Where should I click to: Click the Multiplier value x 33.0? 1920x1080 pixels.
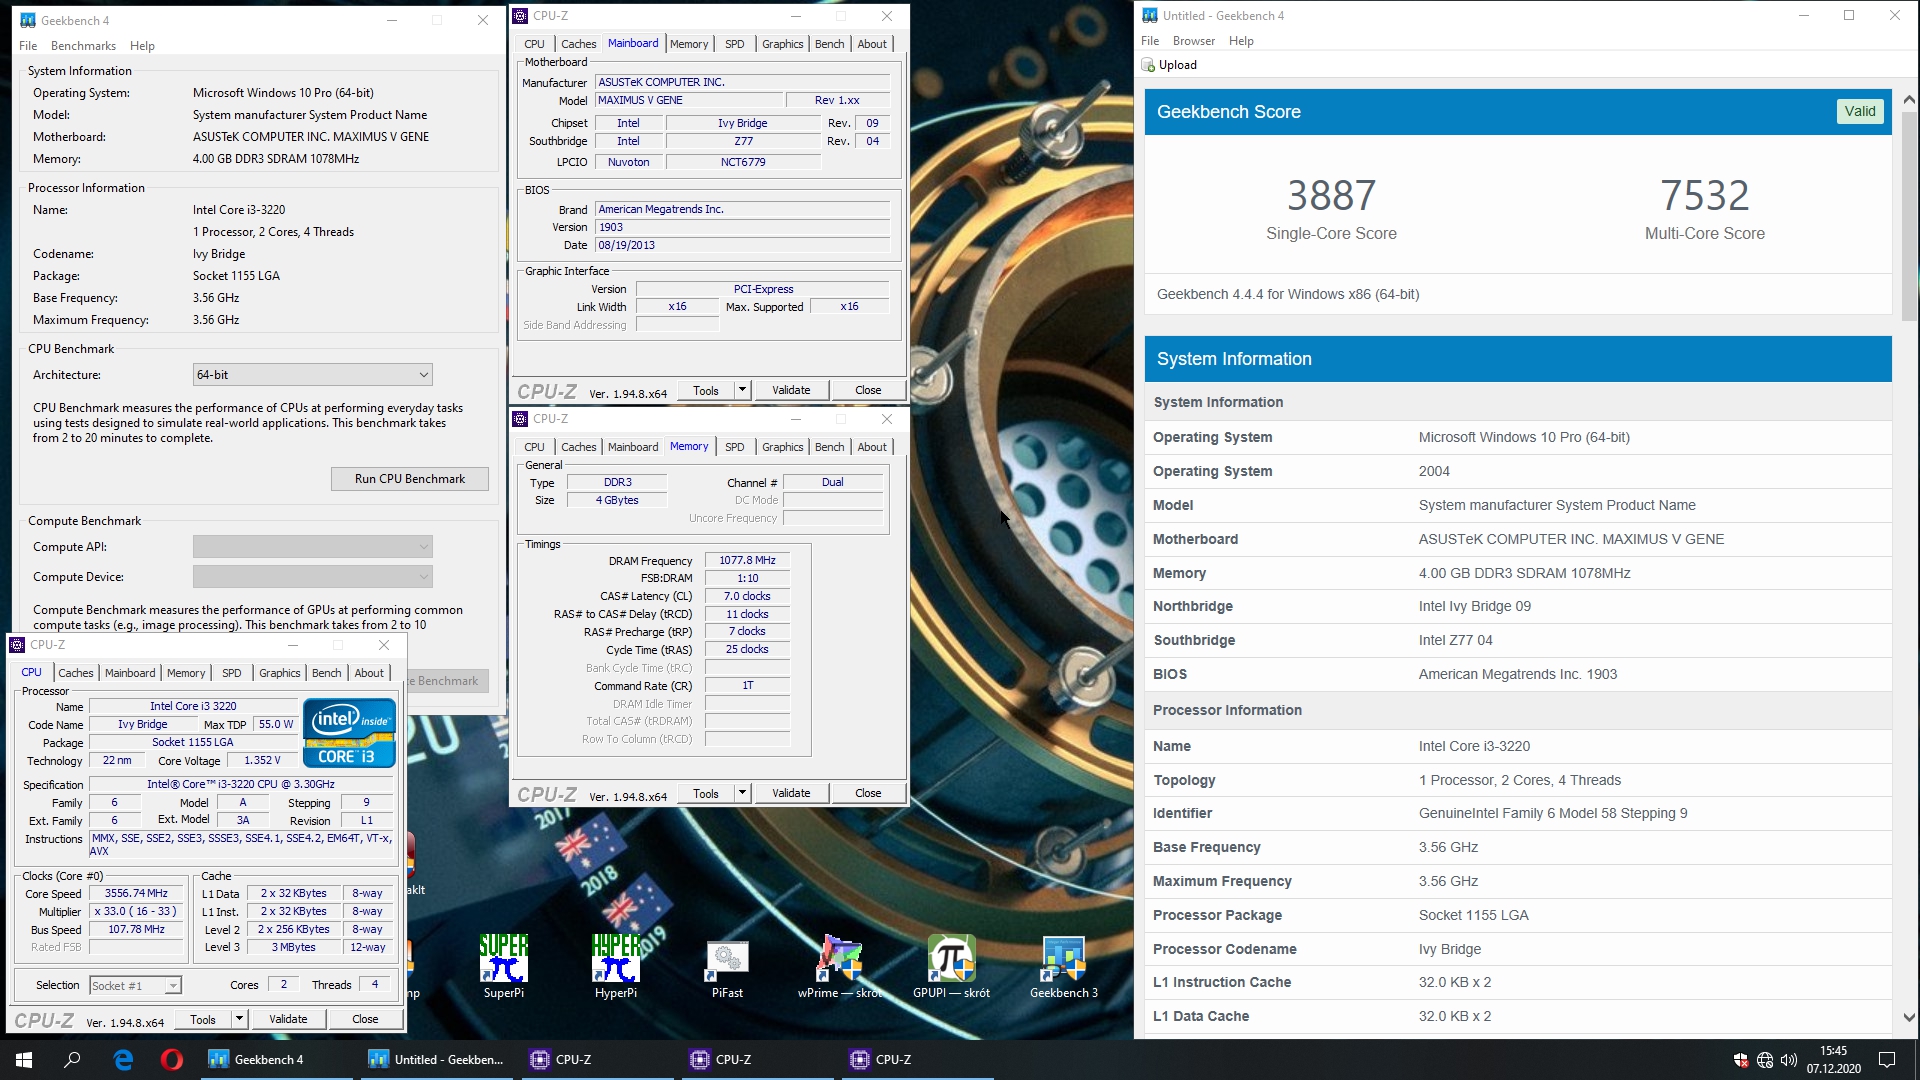(136, 912)
